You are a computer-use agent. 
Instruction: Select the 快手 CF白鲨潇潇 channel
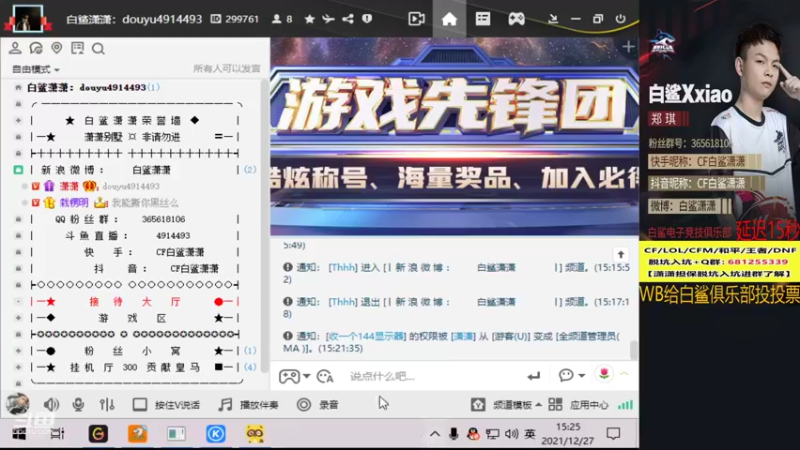134,252
